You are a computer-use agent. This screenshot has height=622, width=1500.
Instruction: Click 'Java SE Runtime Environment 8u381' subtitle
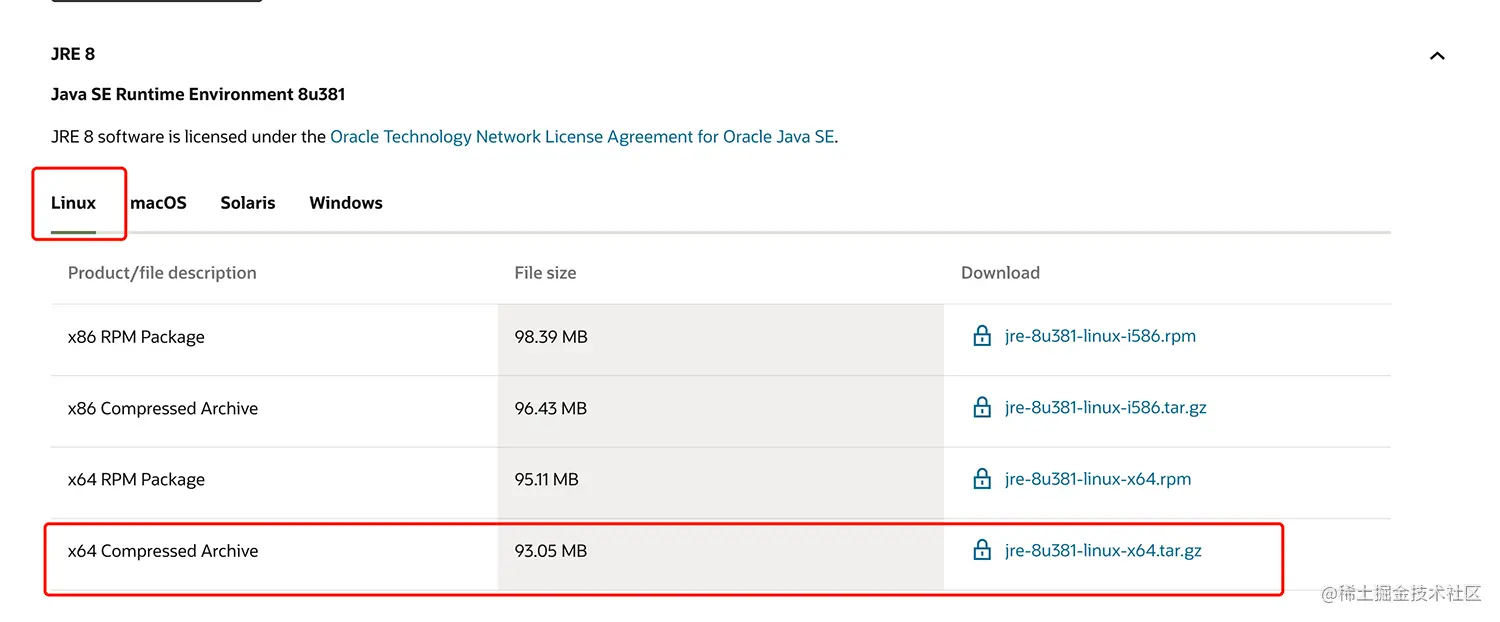point(198,95)
